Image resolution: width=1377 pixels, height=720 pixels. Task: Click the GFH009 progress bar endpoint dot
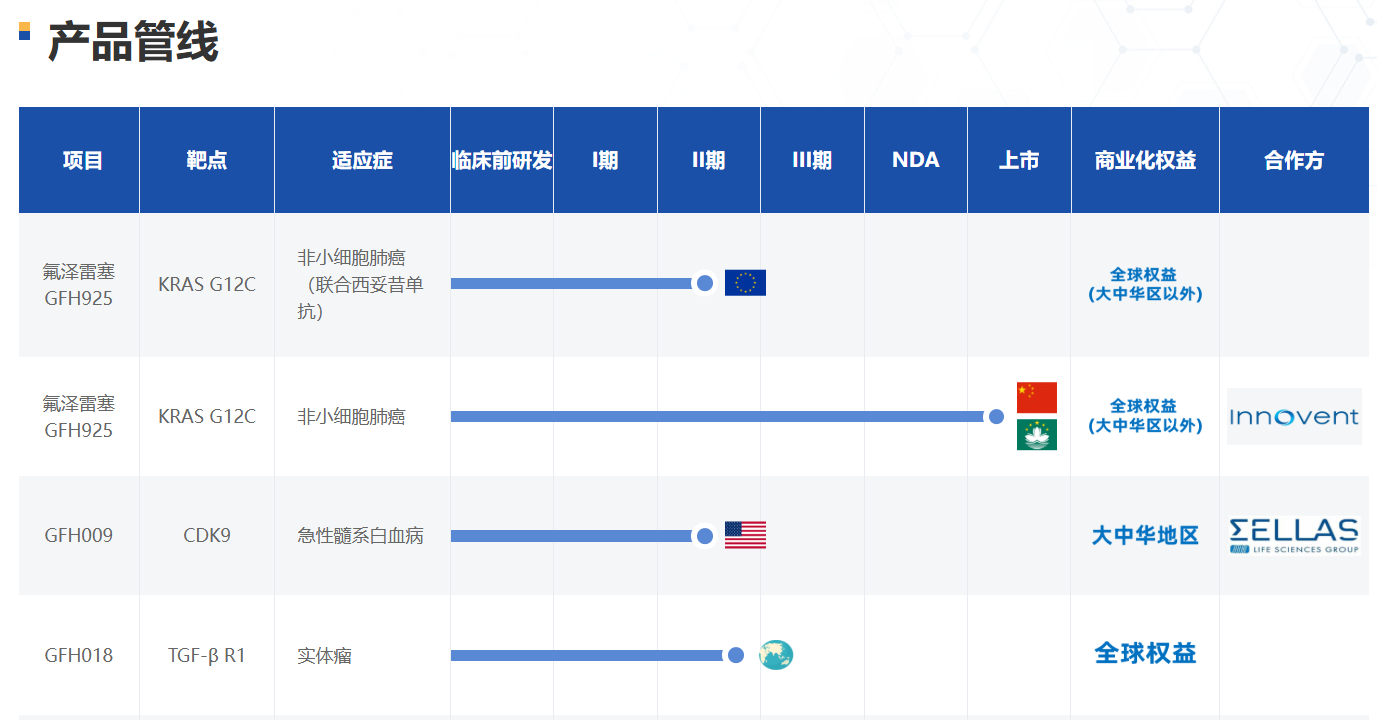pyautogui.click(x=704, y=536)
